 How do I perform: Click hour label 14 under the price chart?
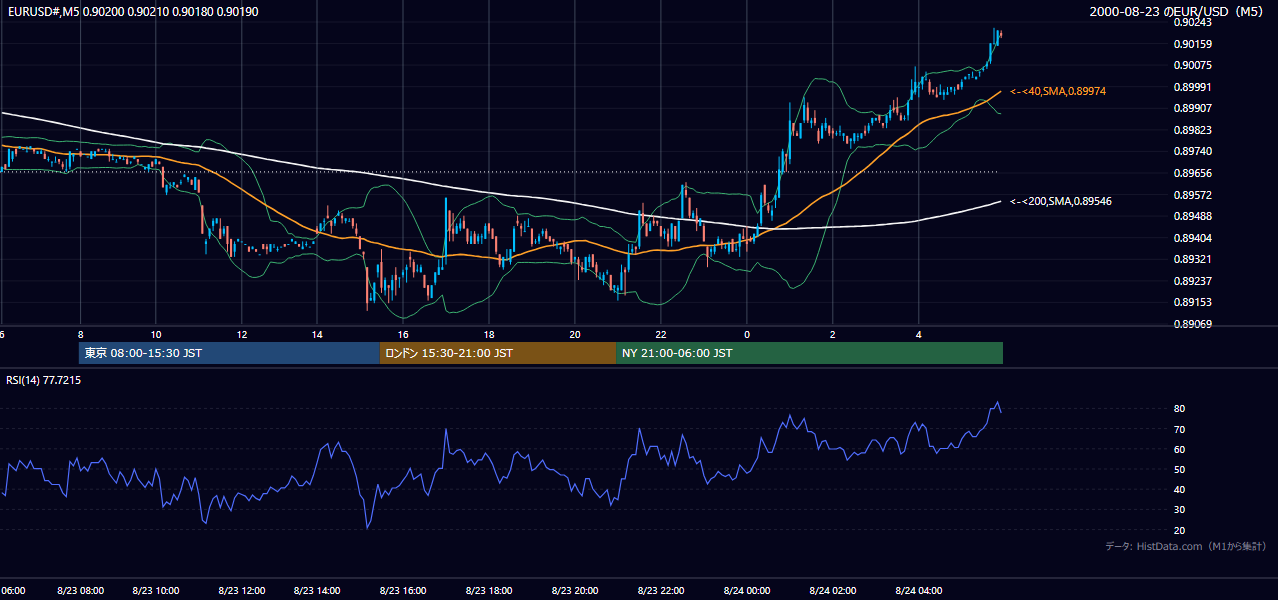click(x=317, y=334)
